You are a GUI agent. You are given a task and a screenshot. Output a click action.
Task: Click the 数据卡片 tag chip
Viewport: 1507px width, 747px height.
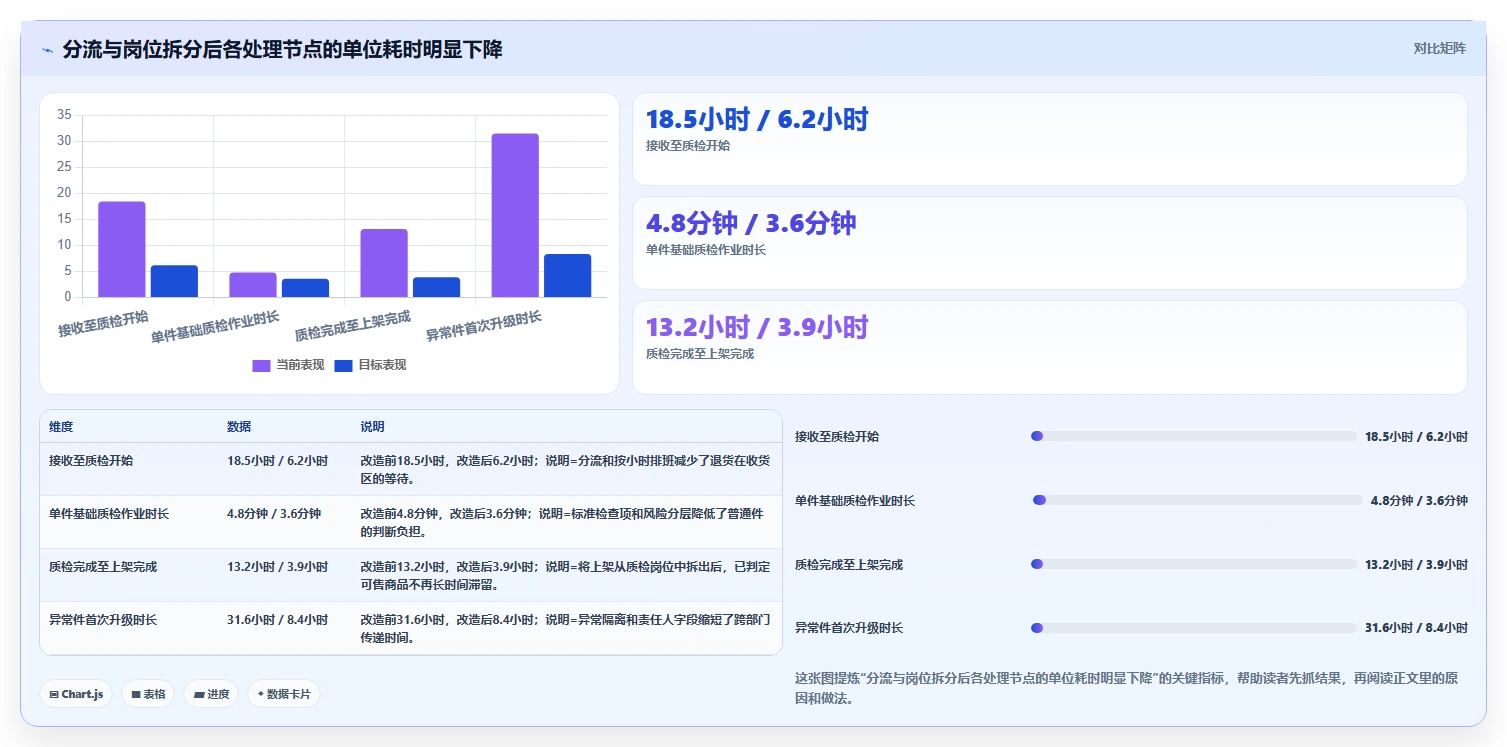pyautogui.click(x=284, y=694)
